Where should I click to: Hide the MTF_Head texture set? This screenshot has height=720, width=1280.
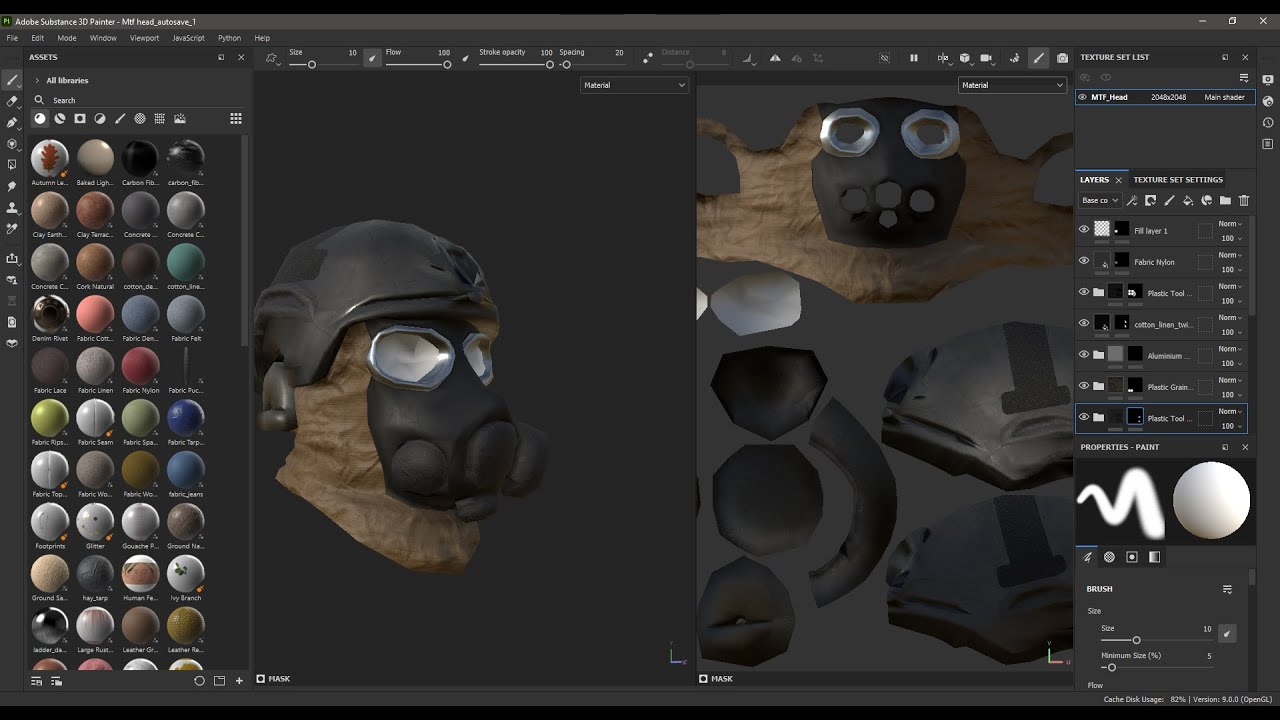1083,97
